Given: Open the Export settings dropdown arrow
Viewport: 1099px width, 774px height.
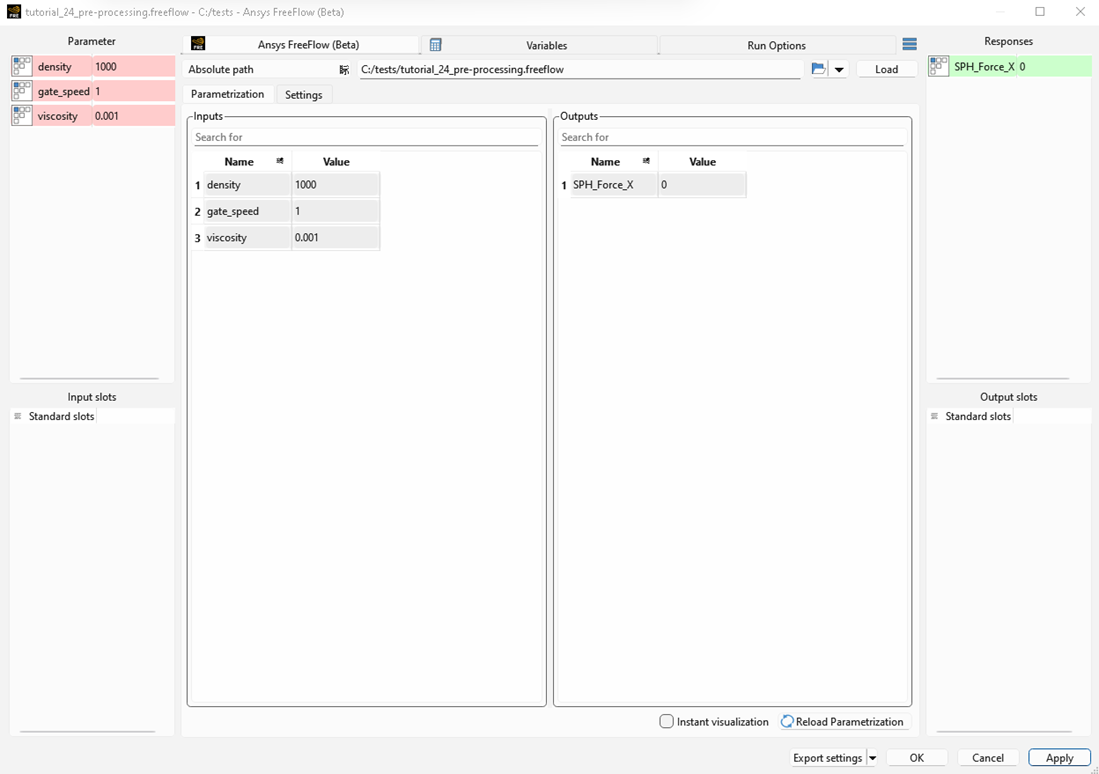Looking at the screenshot, I should click(x=873, y=758).
